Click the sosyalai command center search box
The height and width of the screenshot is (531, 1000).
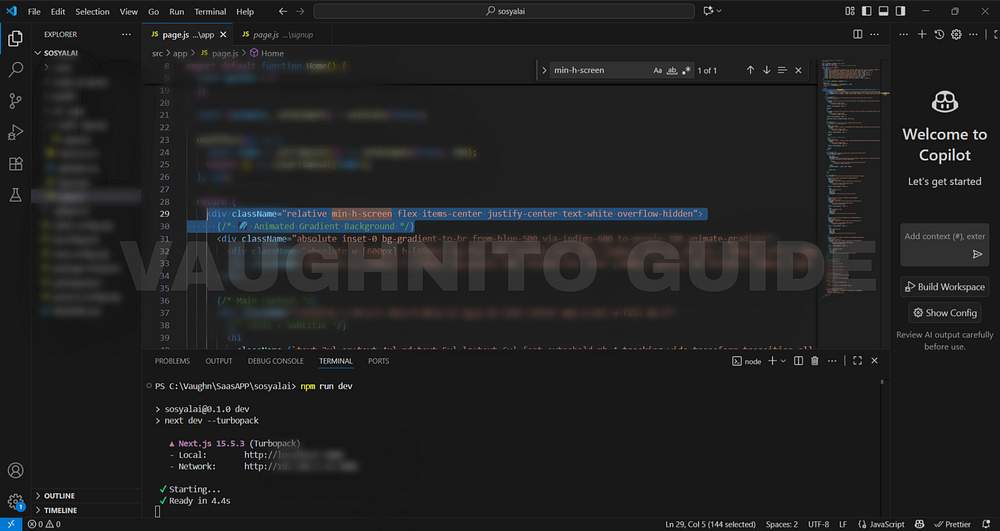coord(504,11)
